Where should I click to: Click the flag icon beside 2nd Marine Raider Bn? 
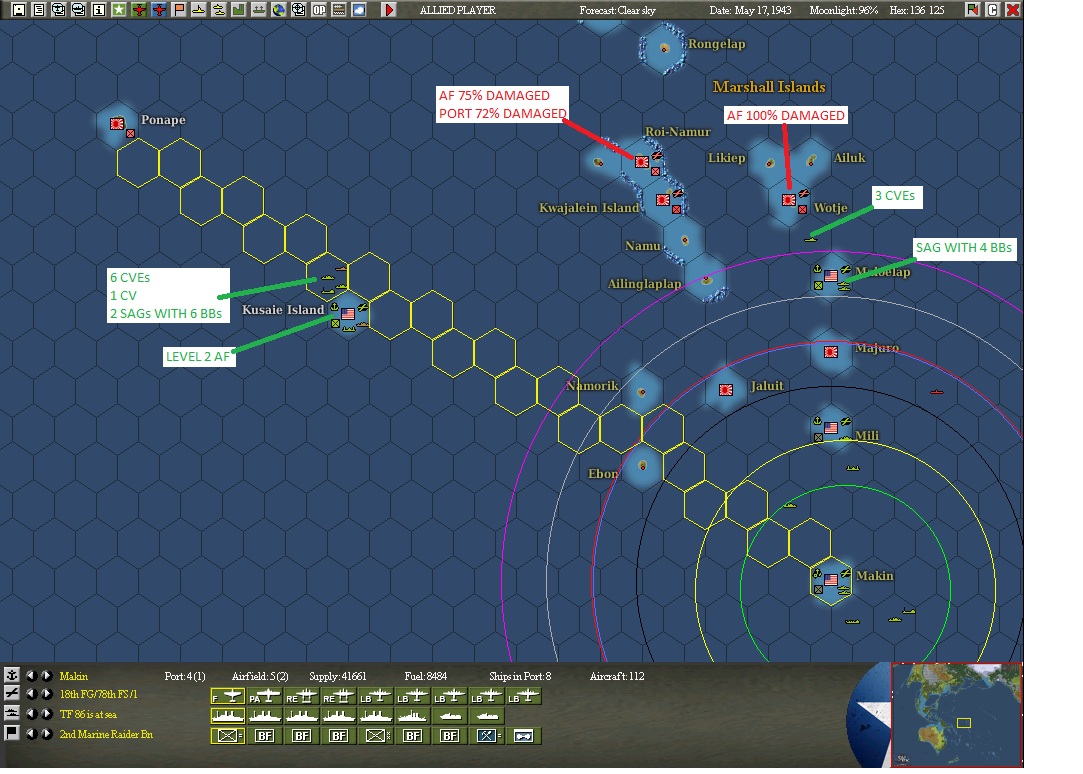(12, 733)
